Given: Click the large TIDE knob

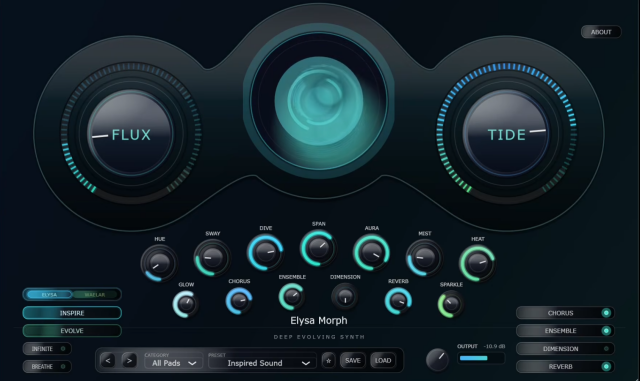Looking at the screenshot, I should (x=506, y=133).
